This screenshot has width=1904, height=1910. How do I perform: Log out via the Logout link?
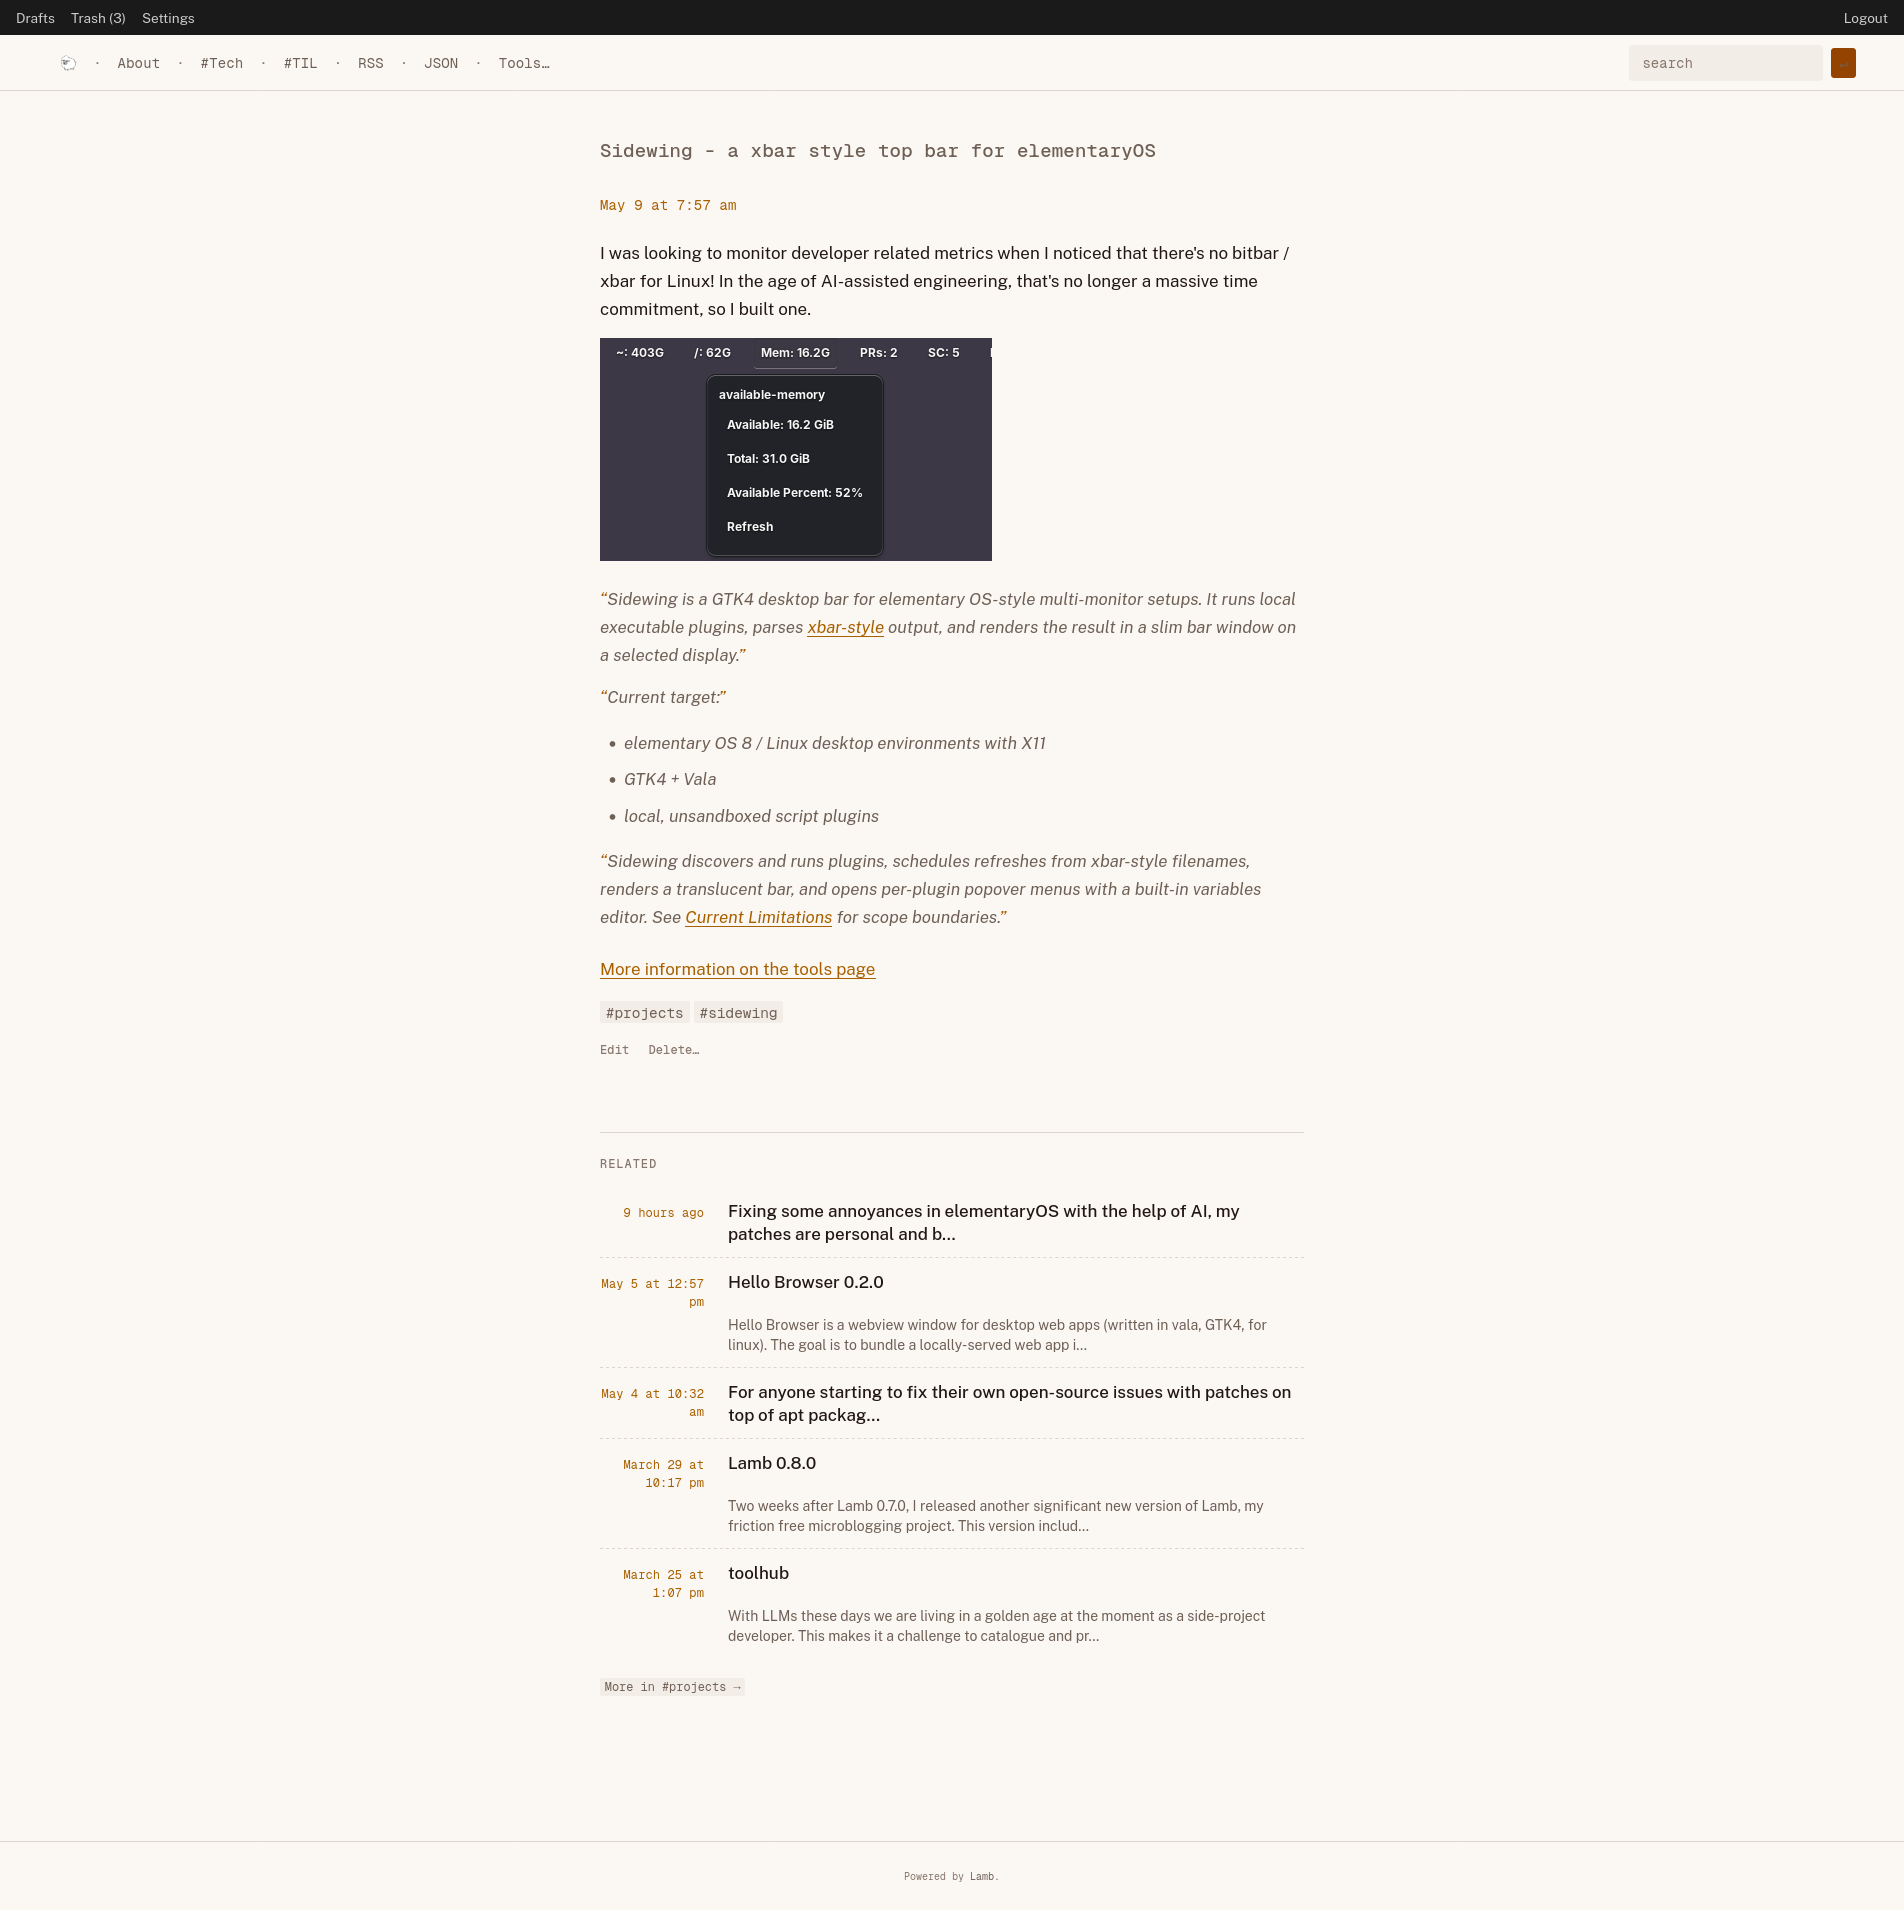point(1865,18)
